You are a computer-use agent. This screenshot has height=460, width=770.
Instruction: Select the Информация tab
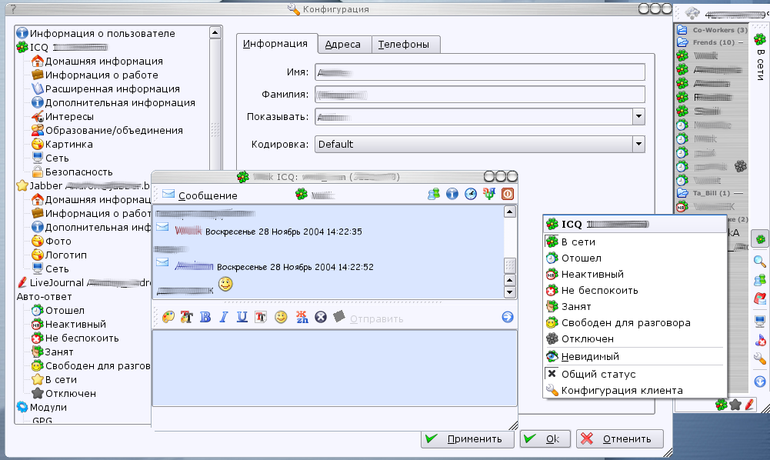click(x=275, y=44)
